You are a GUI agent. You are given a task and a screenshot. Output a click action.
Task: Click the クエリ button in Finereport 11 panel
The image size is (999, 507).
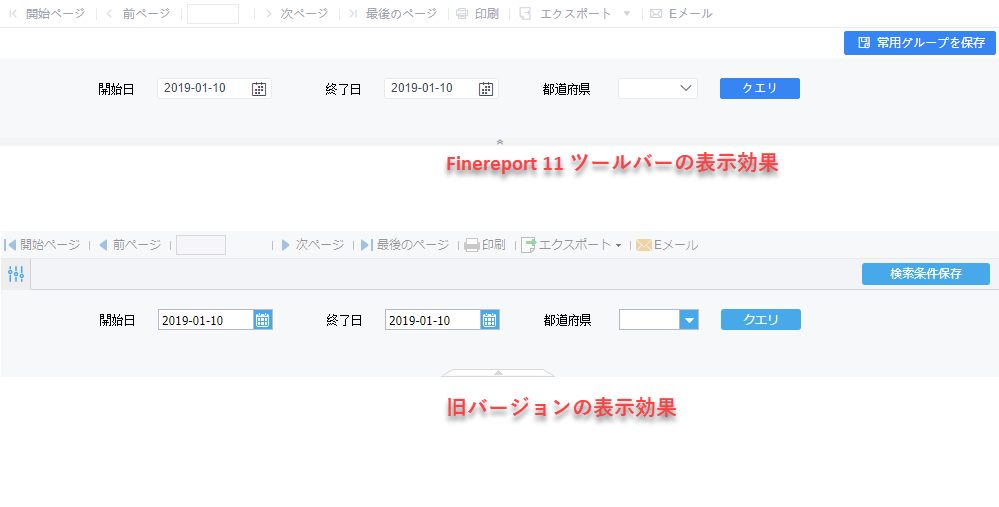pyautogui.click(x=759, y=89)
